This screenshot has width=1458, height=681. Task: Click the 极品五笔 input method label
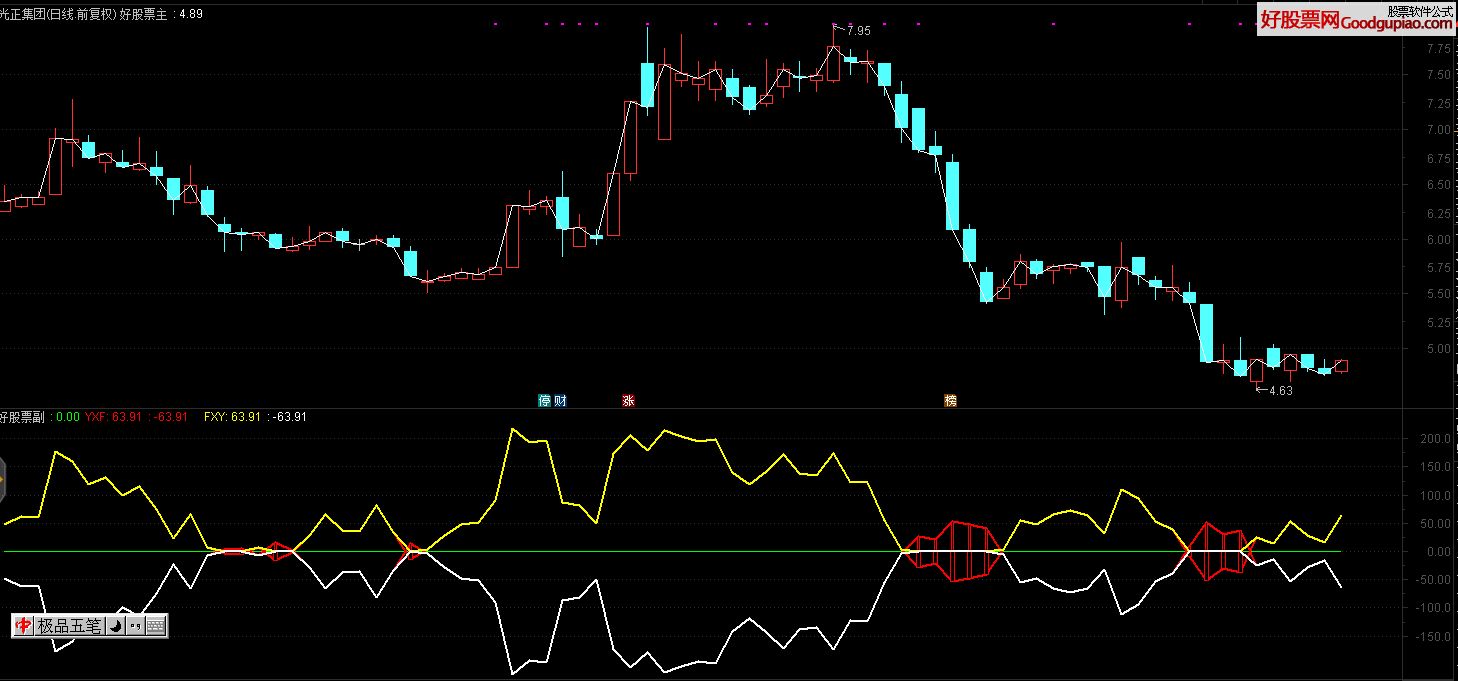tap(69, 626)
